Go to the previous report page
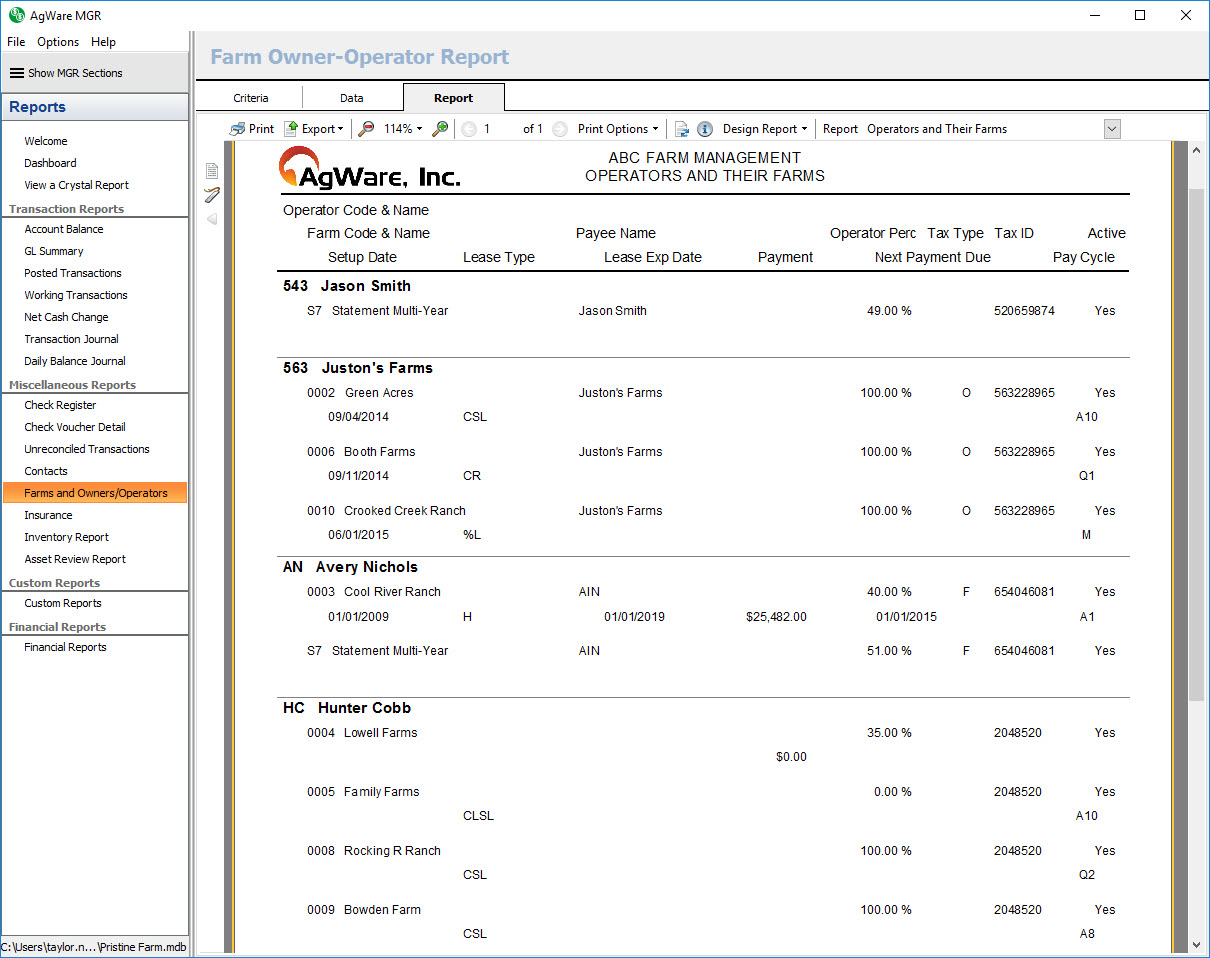This screenshot has width=1210, height=958. 469,129
